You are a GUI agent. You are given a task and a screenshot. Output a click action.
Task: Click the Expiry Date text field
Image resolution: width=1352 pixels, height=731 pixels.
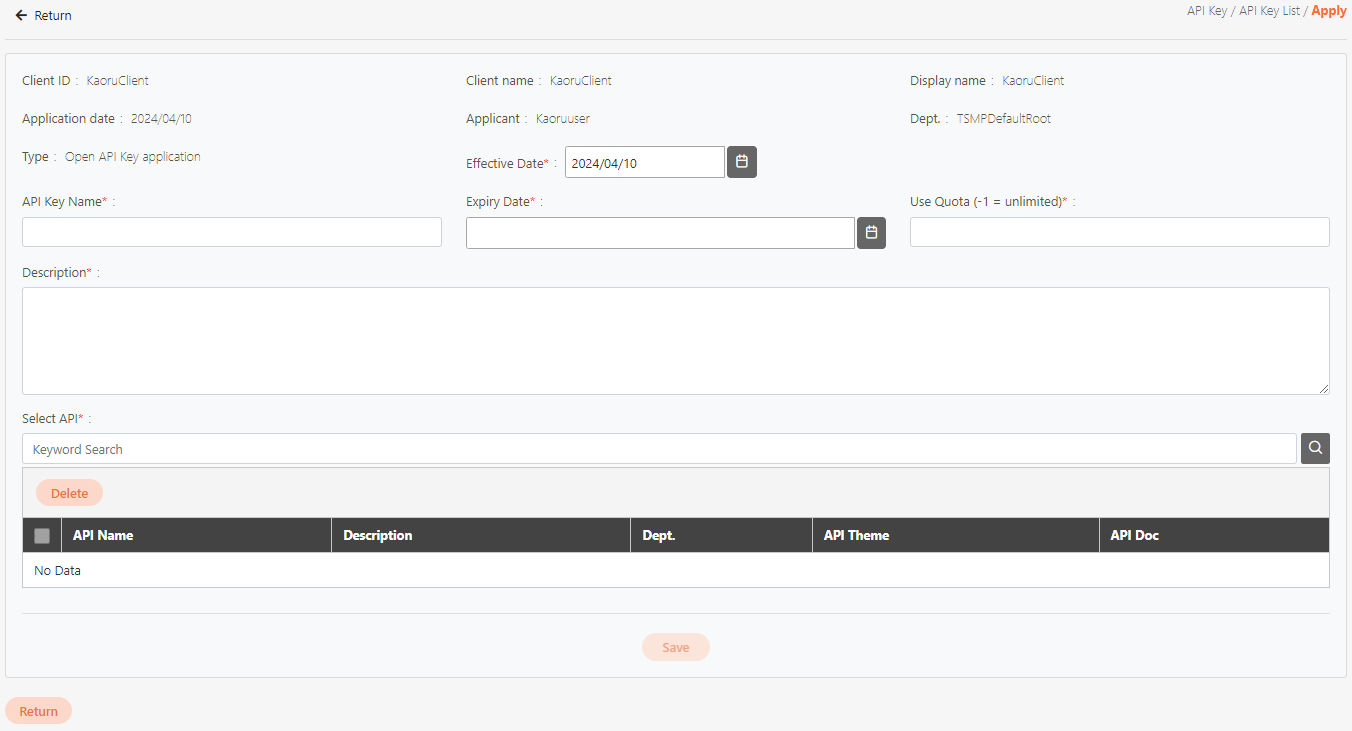point(660,233)
